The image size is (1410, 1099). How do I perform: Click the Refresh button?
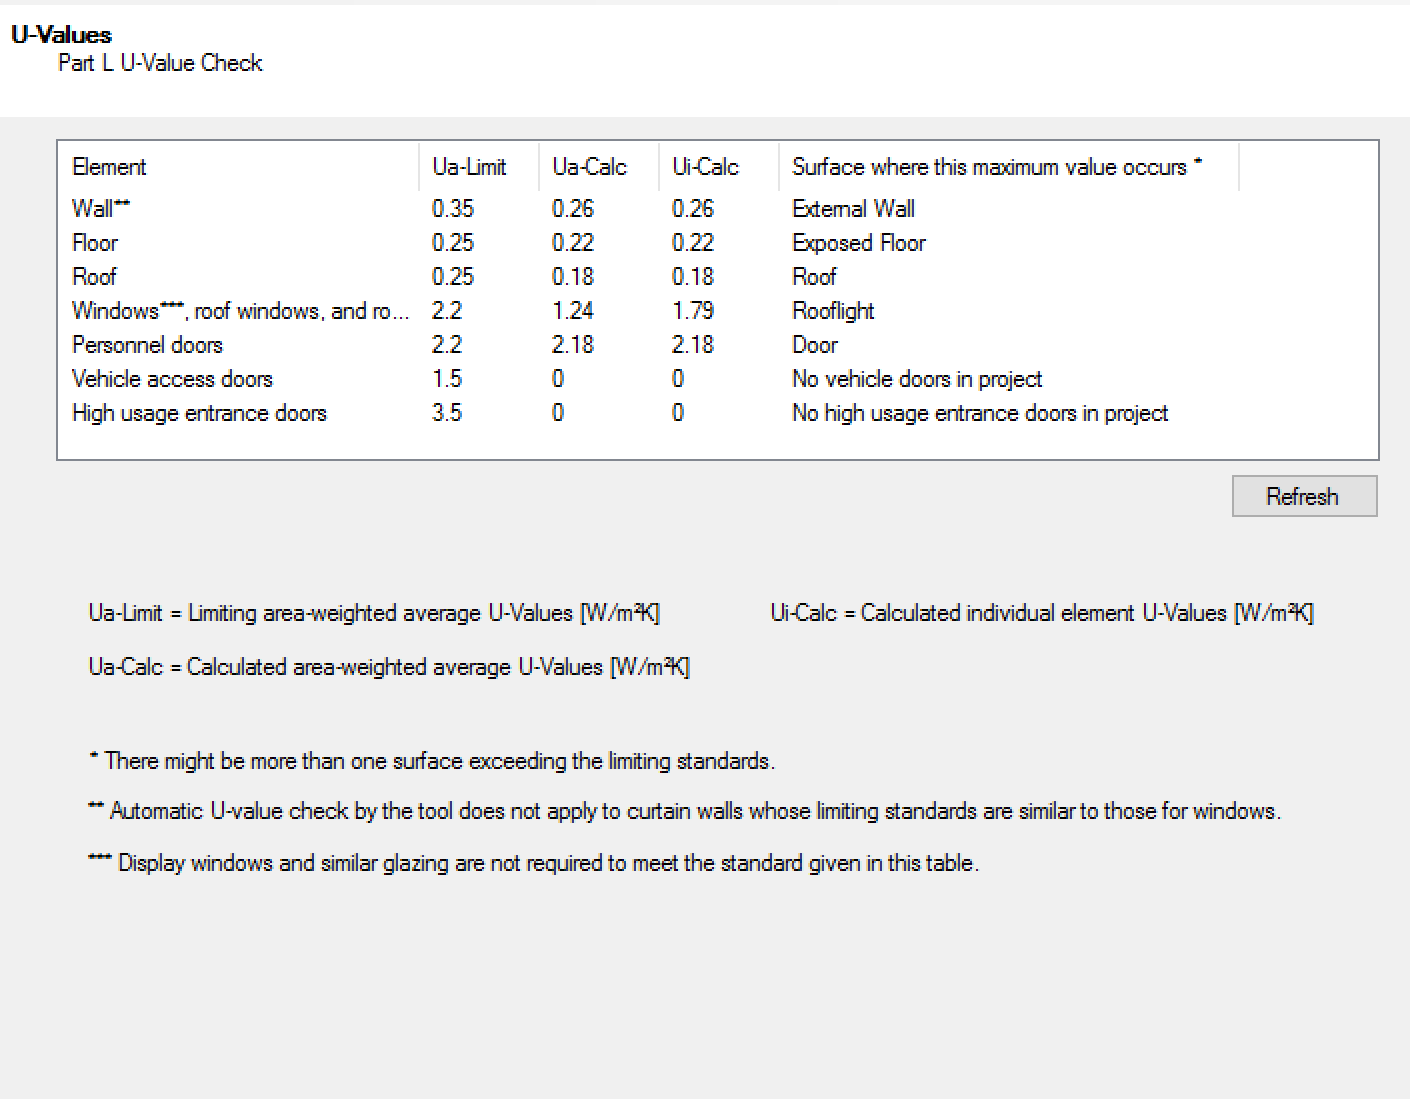tap(1304, 496)
